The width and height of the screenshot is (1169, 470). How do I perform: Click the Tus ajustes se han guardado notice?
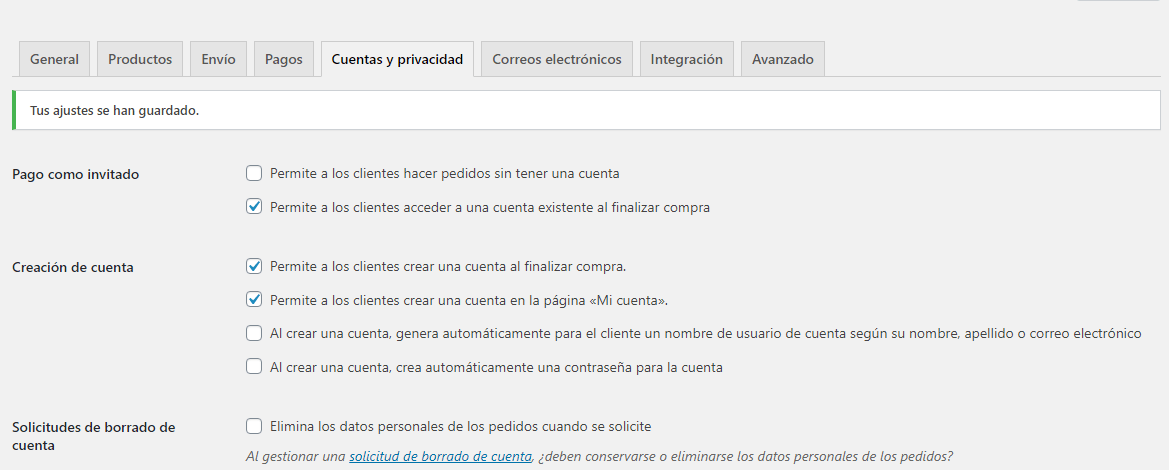pos(586,110)
